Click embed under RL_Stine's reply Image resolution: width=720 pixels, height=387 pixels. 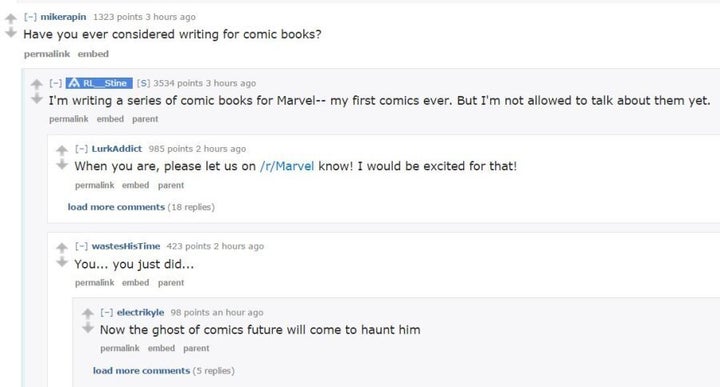[x=110, y=119]
